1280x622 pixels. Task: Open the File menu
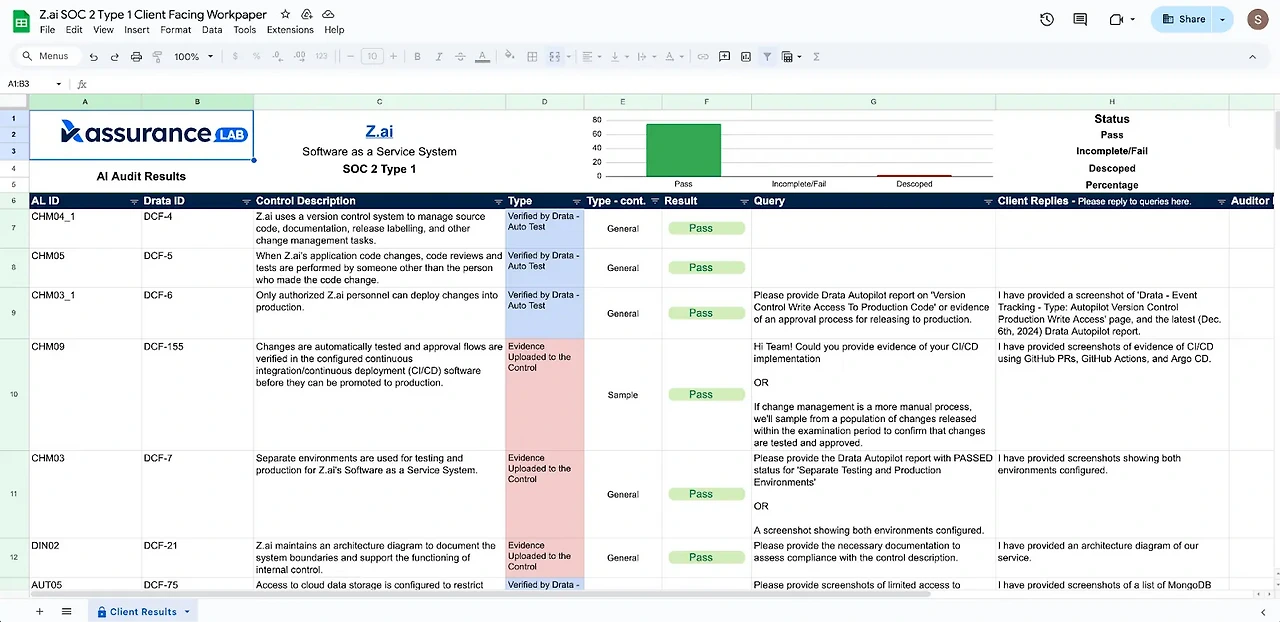point(47,30)
